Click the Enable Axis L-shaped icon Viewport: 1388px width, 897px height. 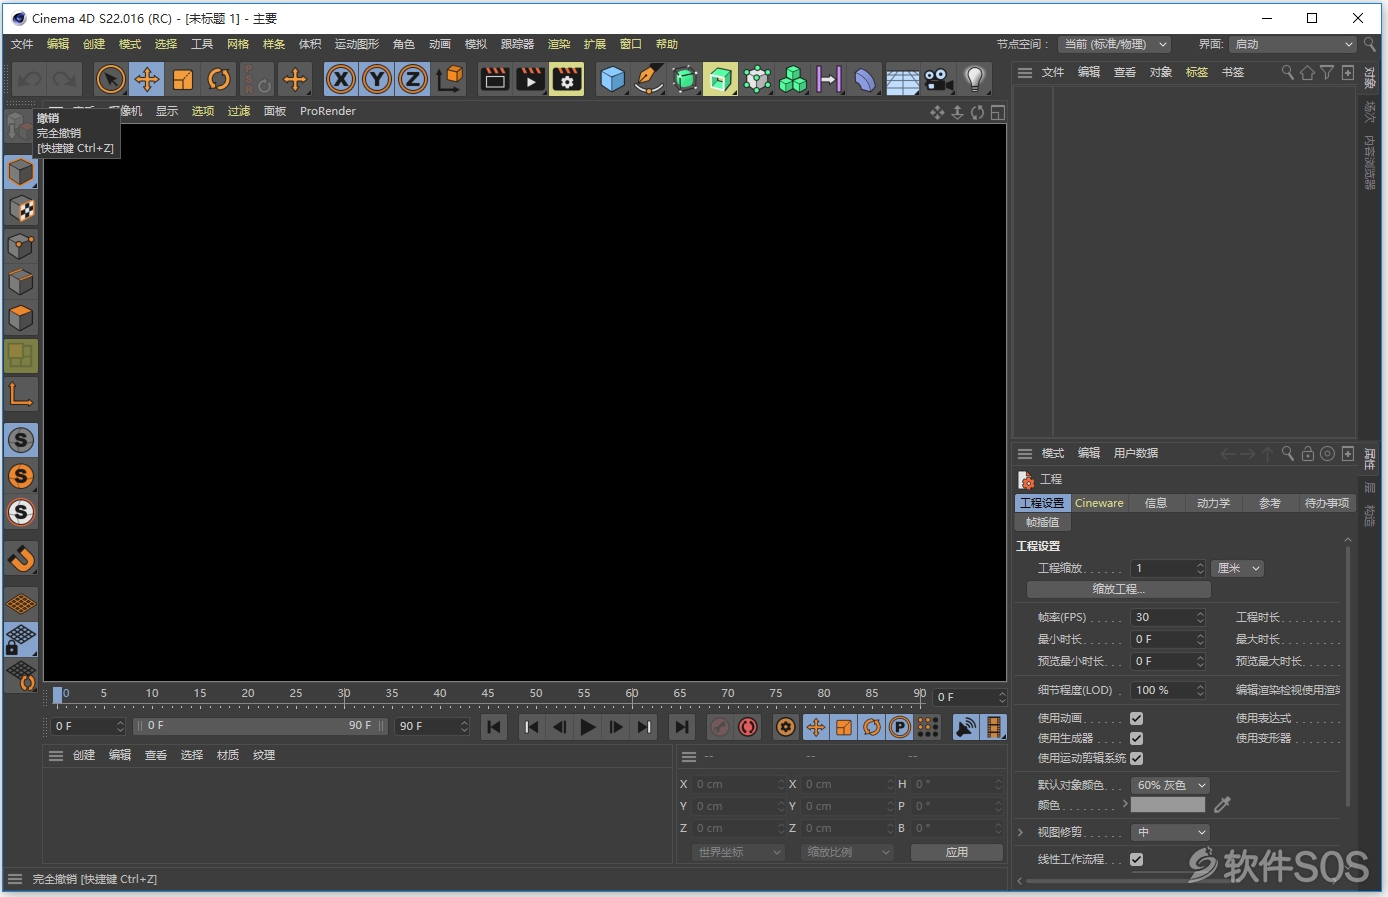click(x=21, y=394)
